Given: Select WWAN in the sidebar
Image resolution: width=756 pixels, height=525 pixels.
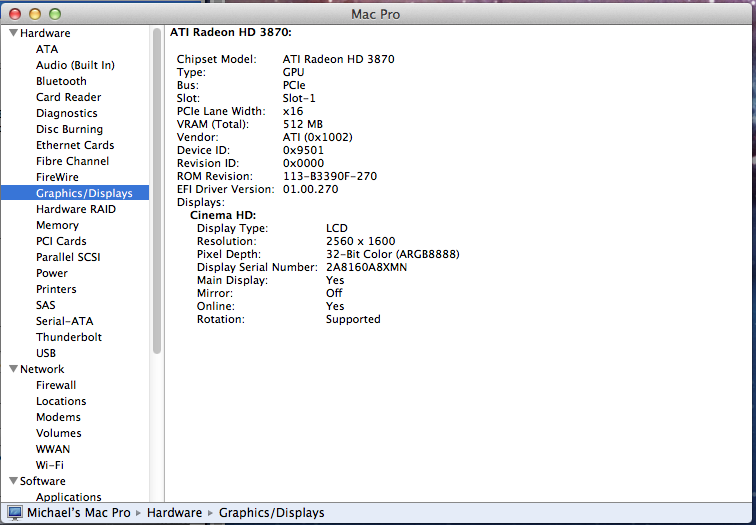Looking at the screenshot, I should tap(53, 449).
